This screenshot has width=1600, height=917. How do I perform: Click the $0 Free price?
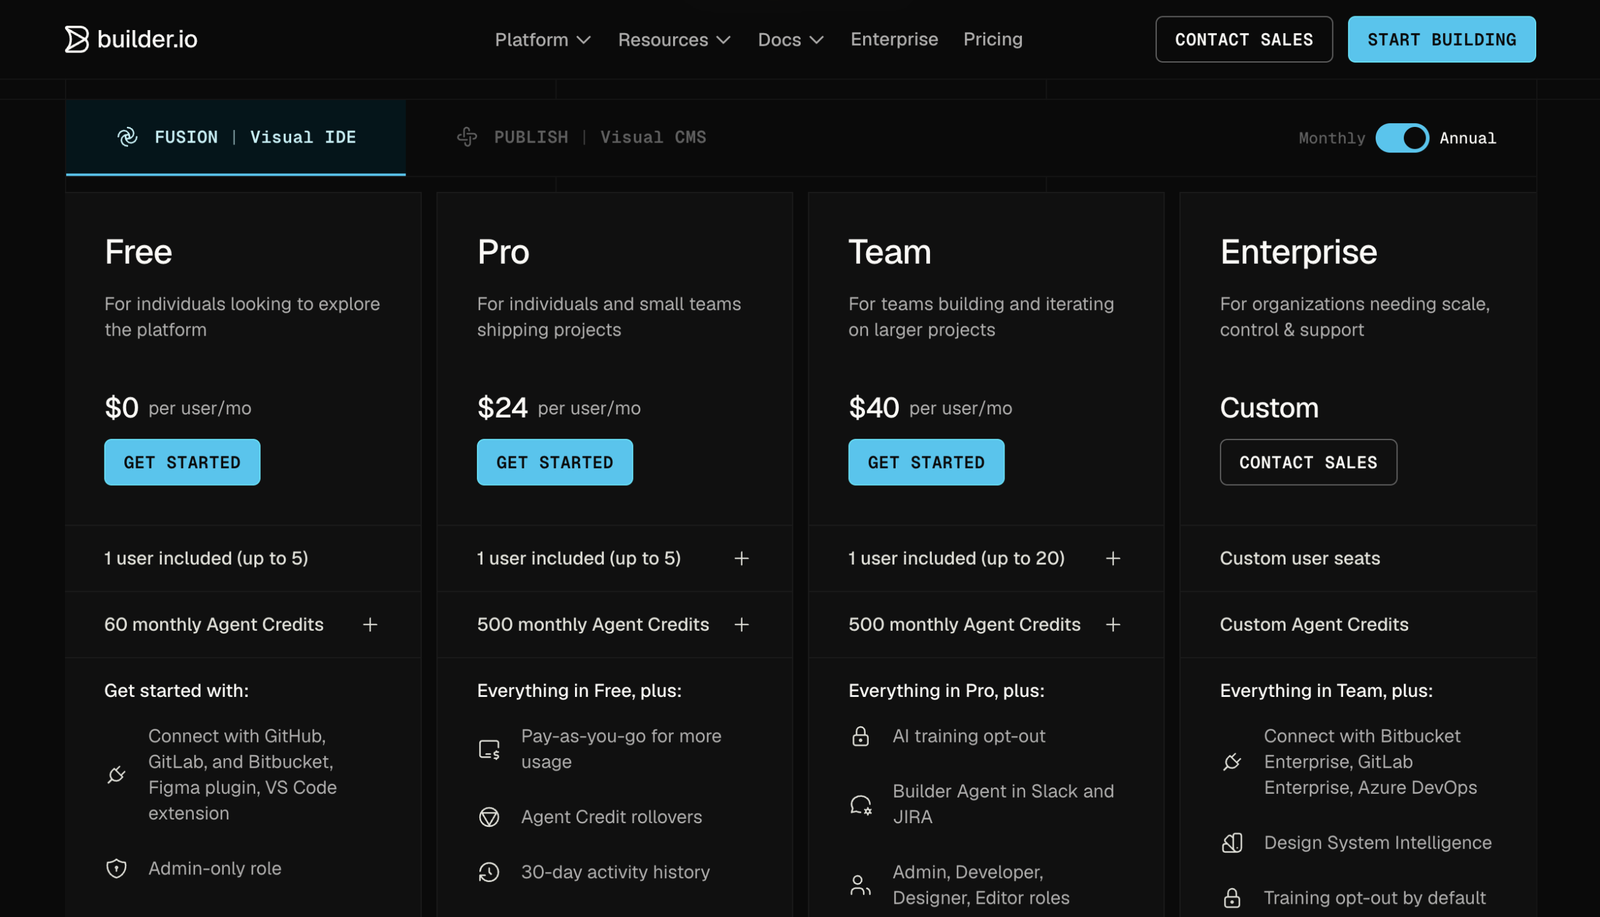[x=121, y=408]
